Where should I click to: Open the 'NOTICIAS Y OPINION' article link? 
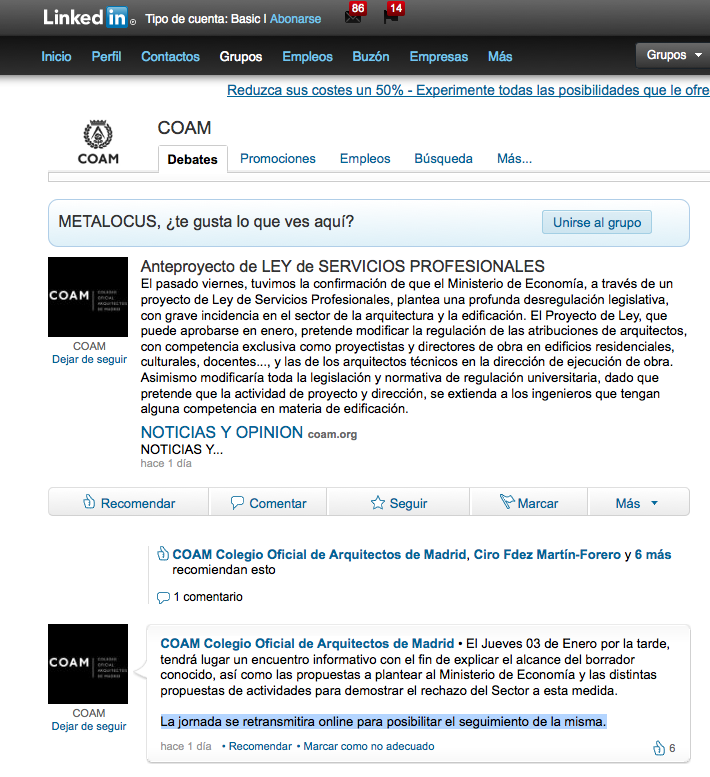[x=221, y=433]
